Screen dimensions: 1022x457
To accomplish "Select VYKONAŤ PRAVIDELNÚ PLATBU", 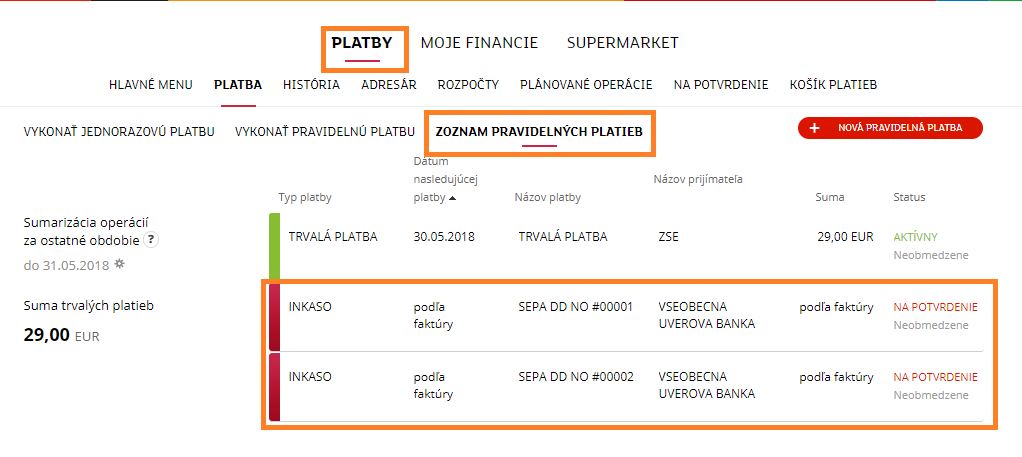I will [325, 132].
